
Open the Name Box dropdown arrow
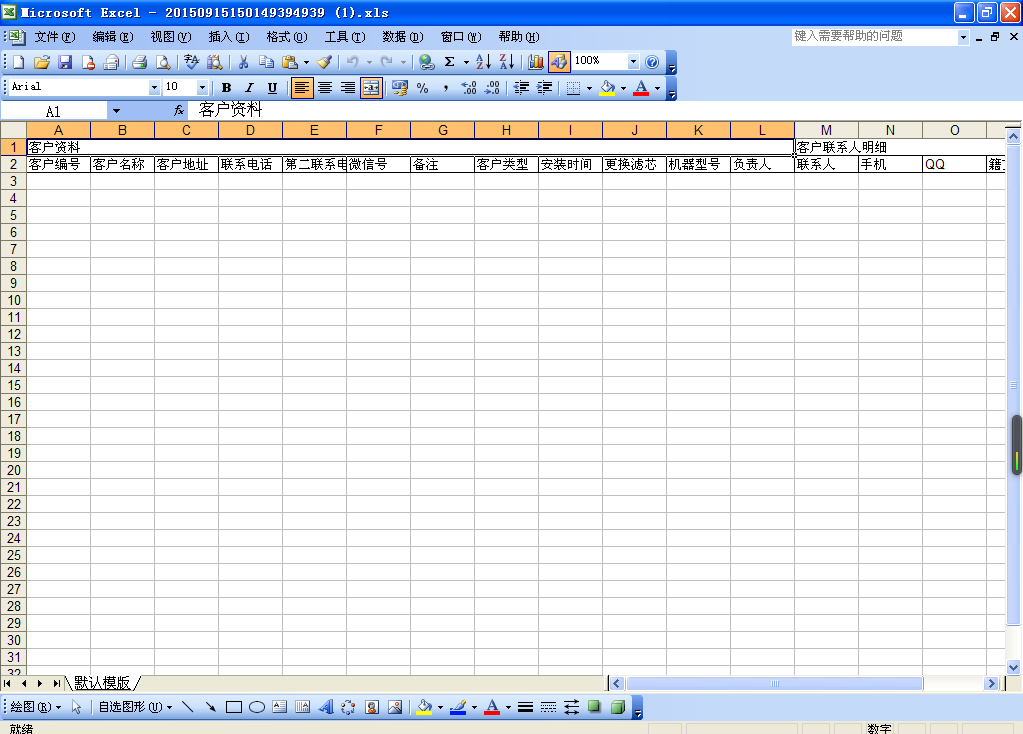pos(116,111)
